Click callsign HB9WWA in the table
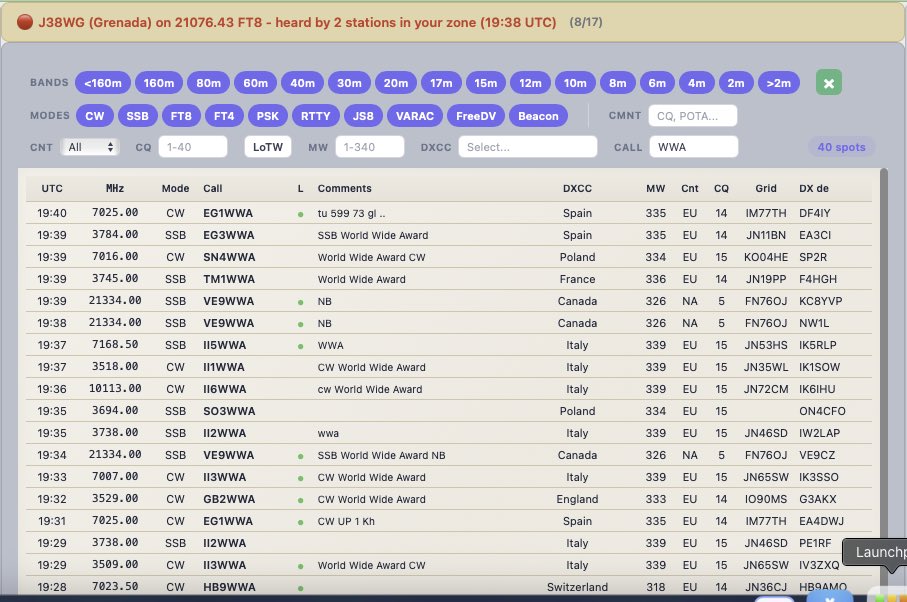This screenshot has width=907, height=602. (229, 587)
